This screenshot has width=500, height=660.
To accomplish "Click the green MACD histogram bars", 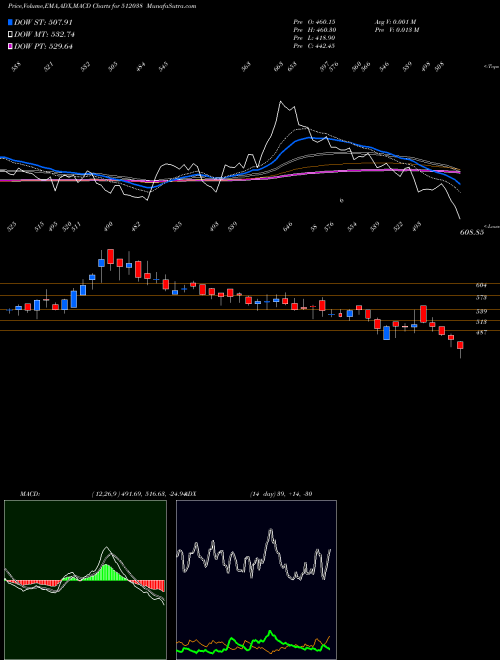I will click(105, 572).
